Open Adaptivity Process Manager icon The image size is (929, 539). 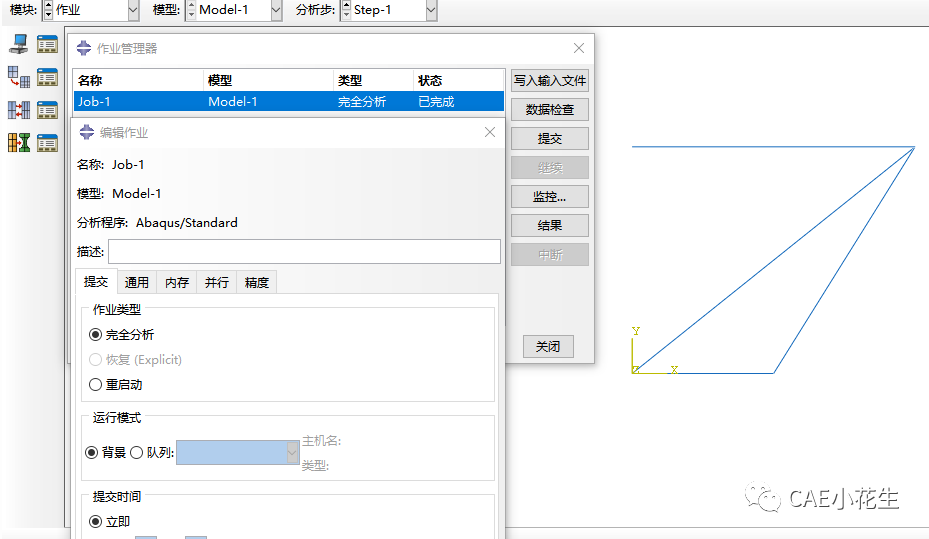point(47,77)
